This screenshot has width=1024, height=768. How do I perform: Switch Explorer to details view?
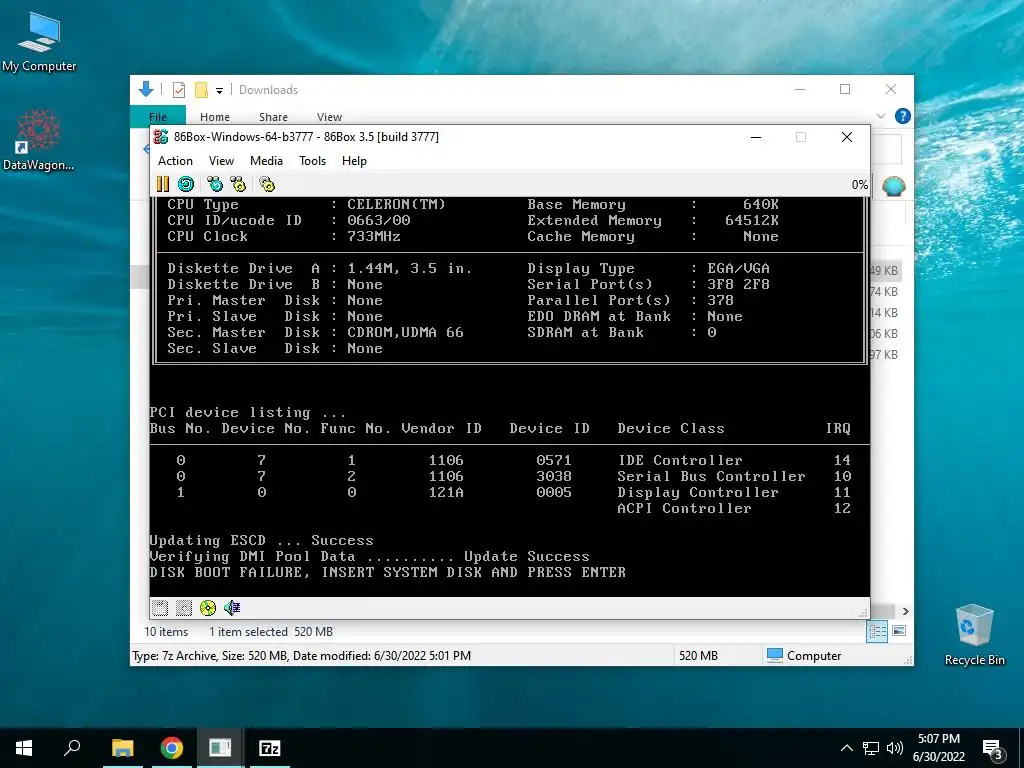[x=877, y=631]
